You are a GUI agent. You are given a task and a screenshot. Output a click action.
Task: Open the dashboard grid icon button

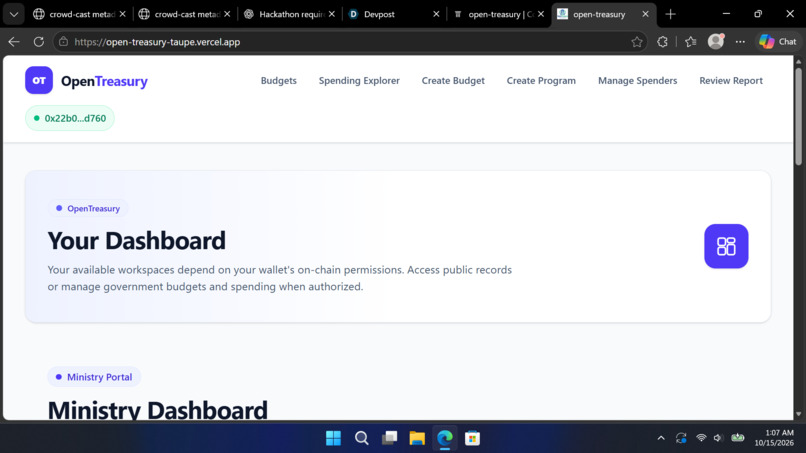726,246
